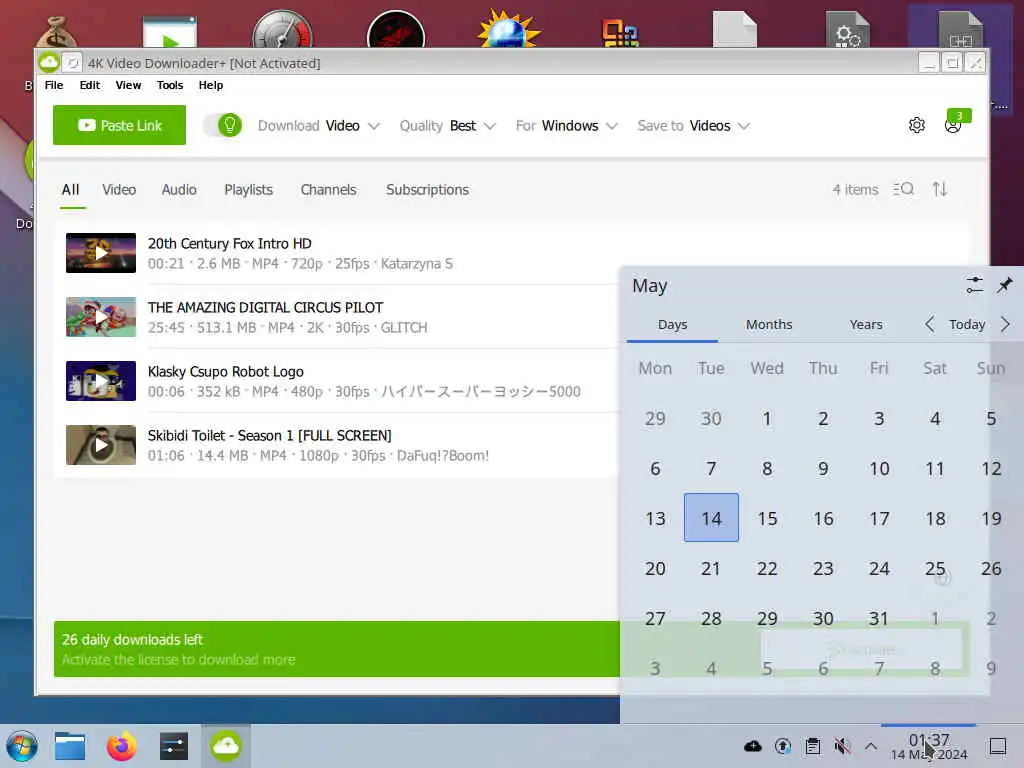Expand hidden system tray icons
The width and height of the screenshot is (1024, 768).
pos(871,746)
